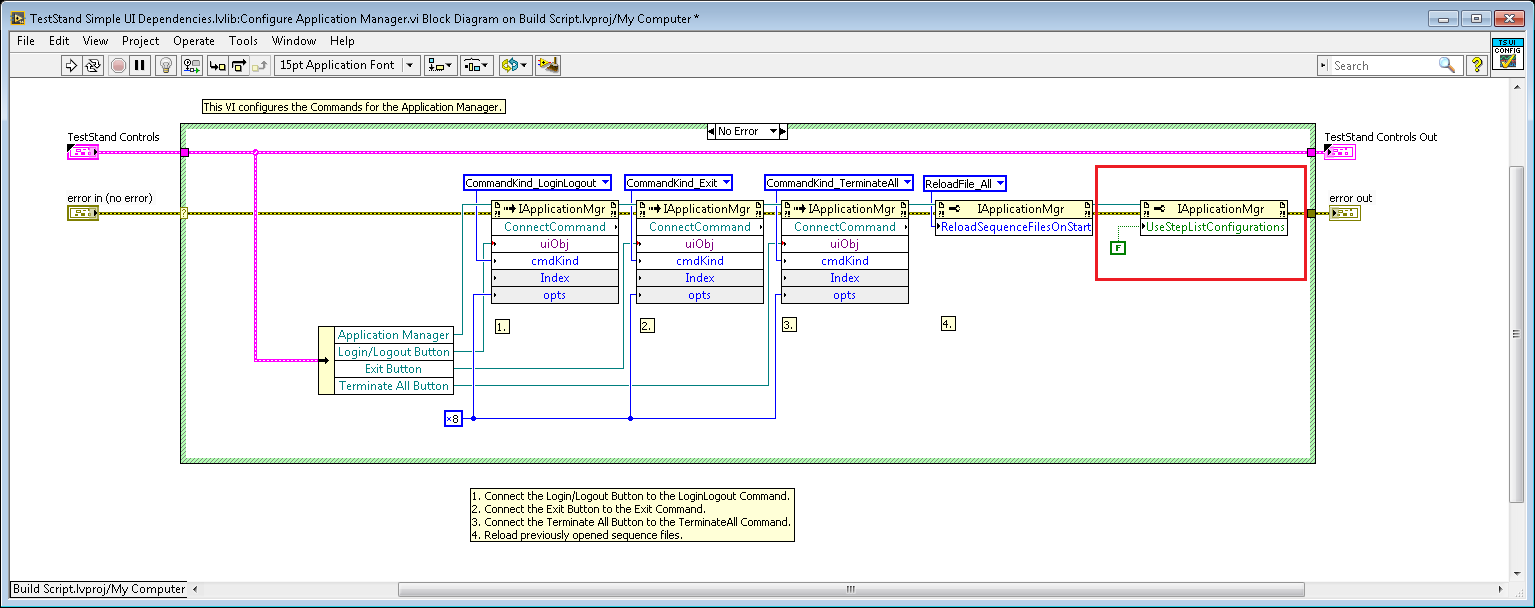This screenshot has width=1535, height=608.
Task: Expand the CommandKind_LoginLogout enum selector
Action: pos(604,183)
